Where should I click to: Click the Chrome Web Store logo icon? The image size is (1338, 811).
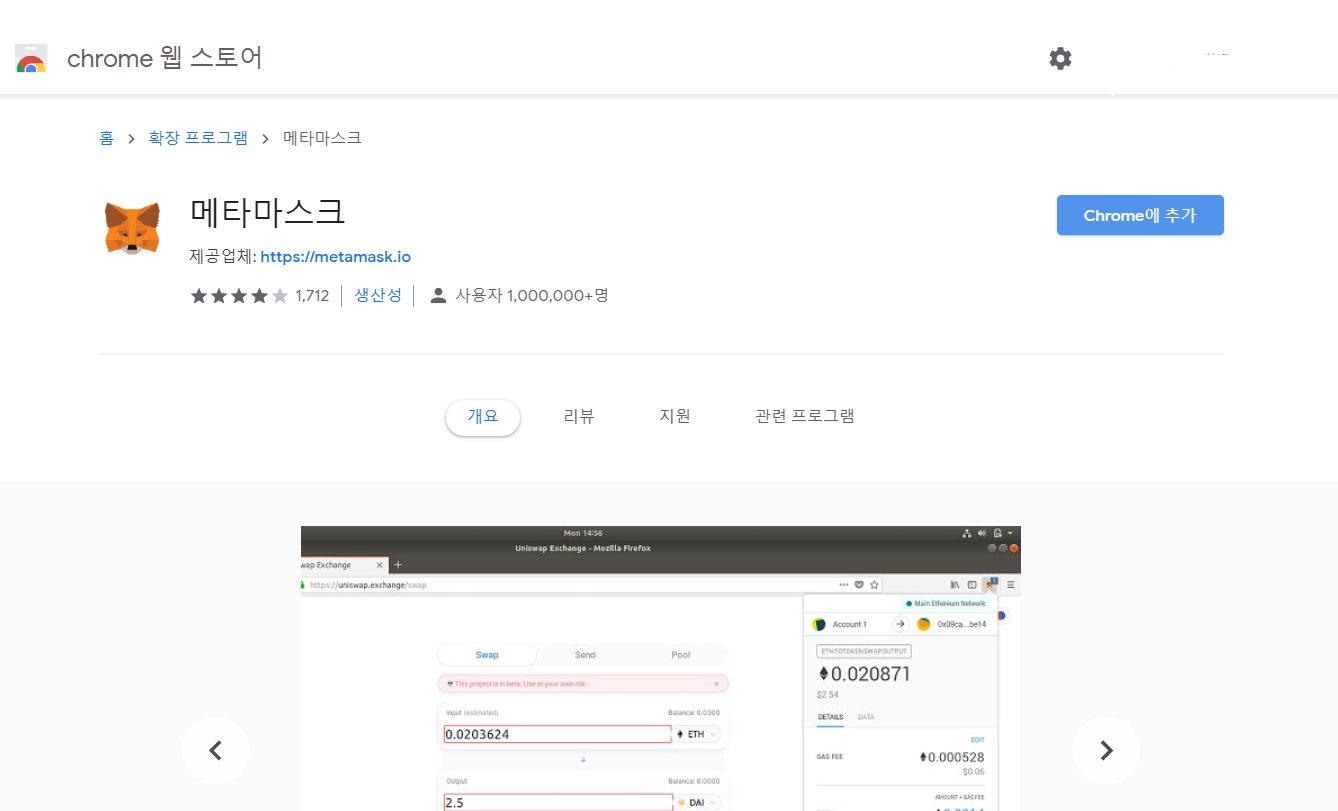[x=31, y=59]
